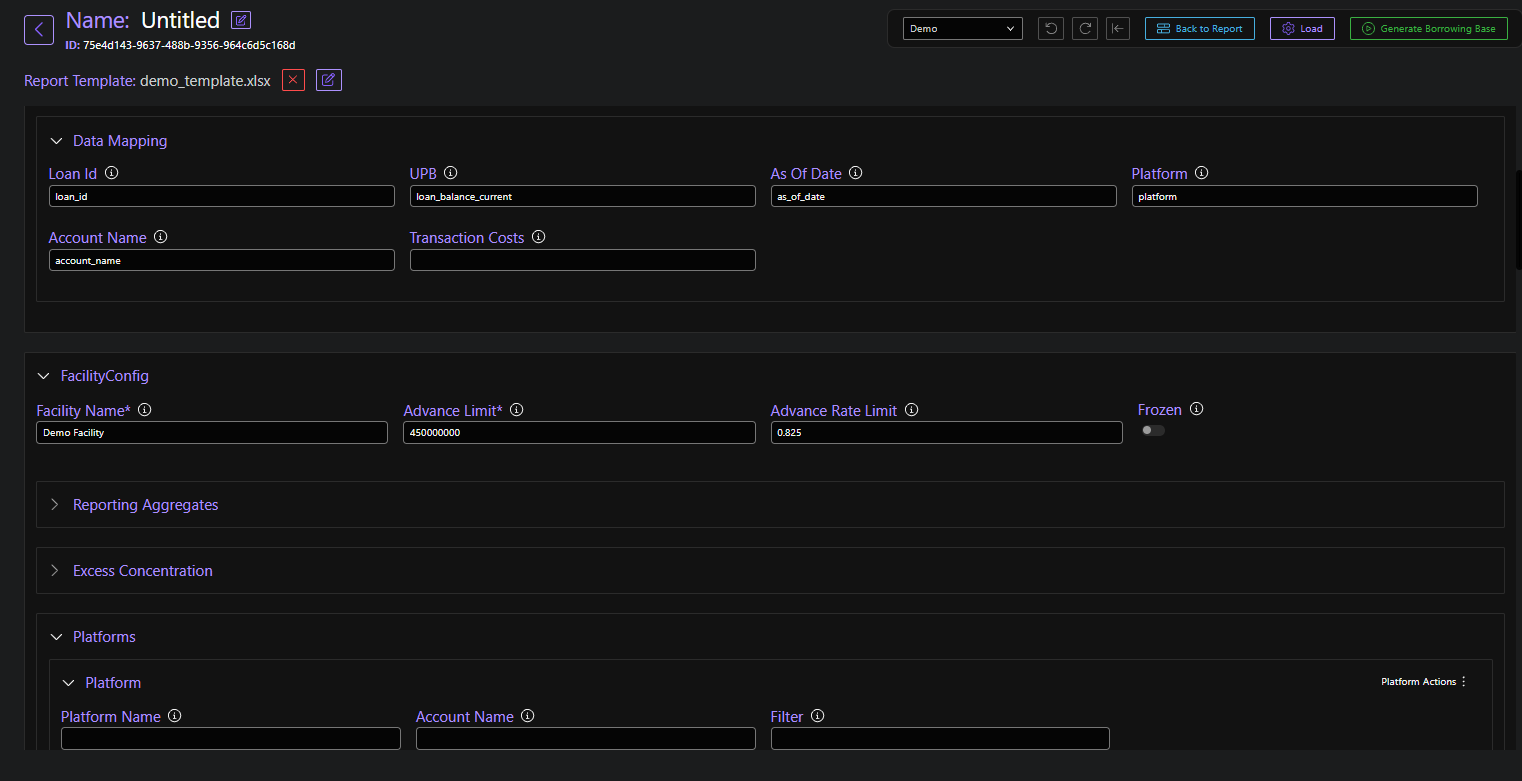Click the back arrow button
Viewport: 1522px width, 781px height.
(x=39, y=30)
